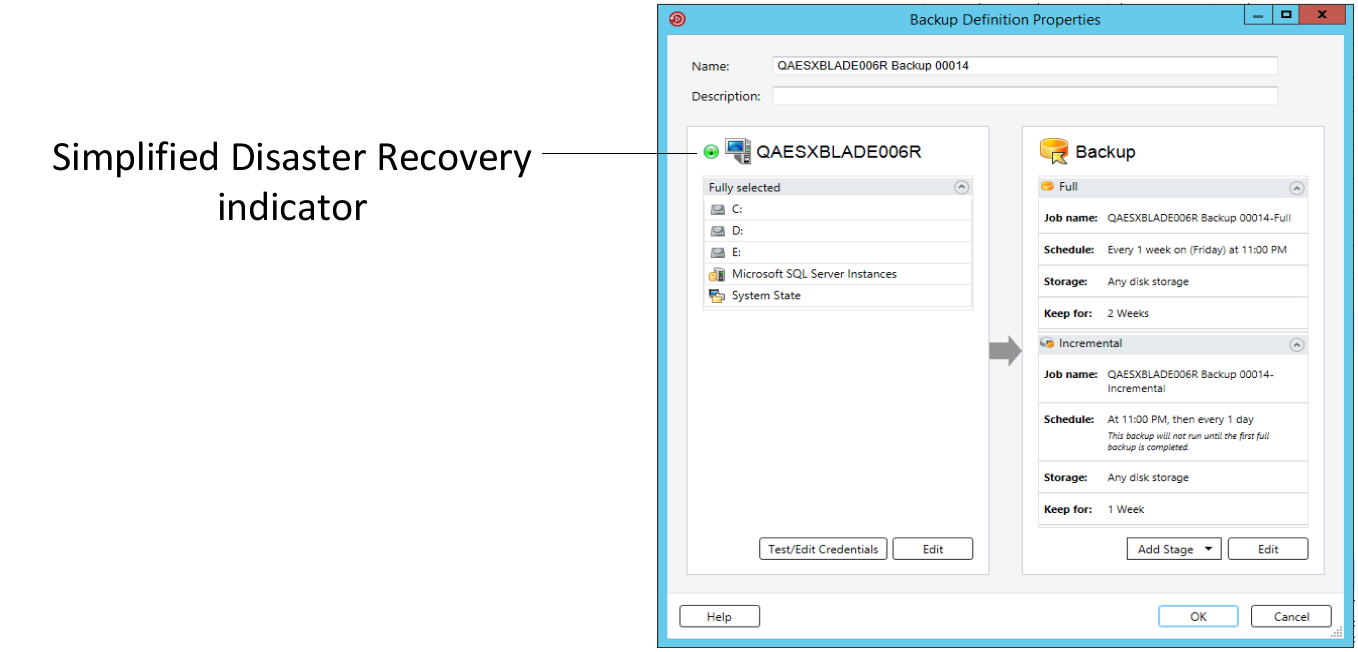Edit the server selections
The width and height of the screenshot is (1358, 652).
click(x=933, y=549)
